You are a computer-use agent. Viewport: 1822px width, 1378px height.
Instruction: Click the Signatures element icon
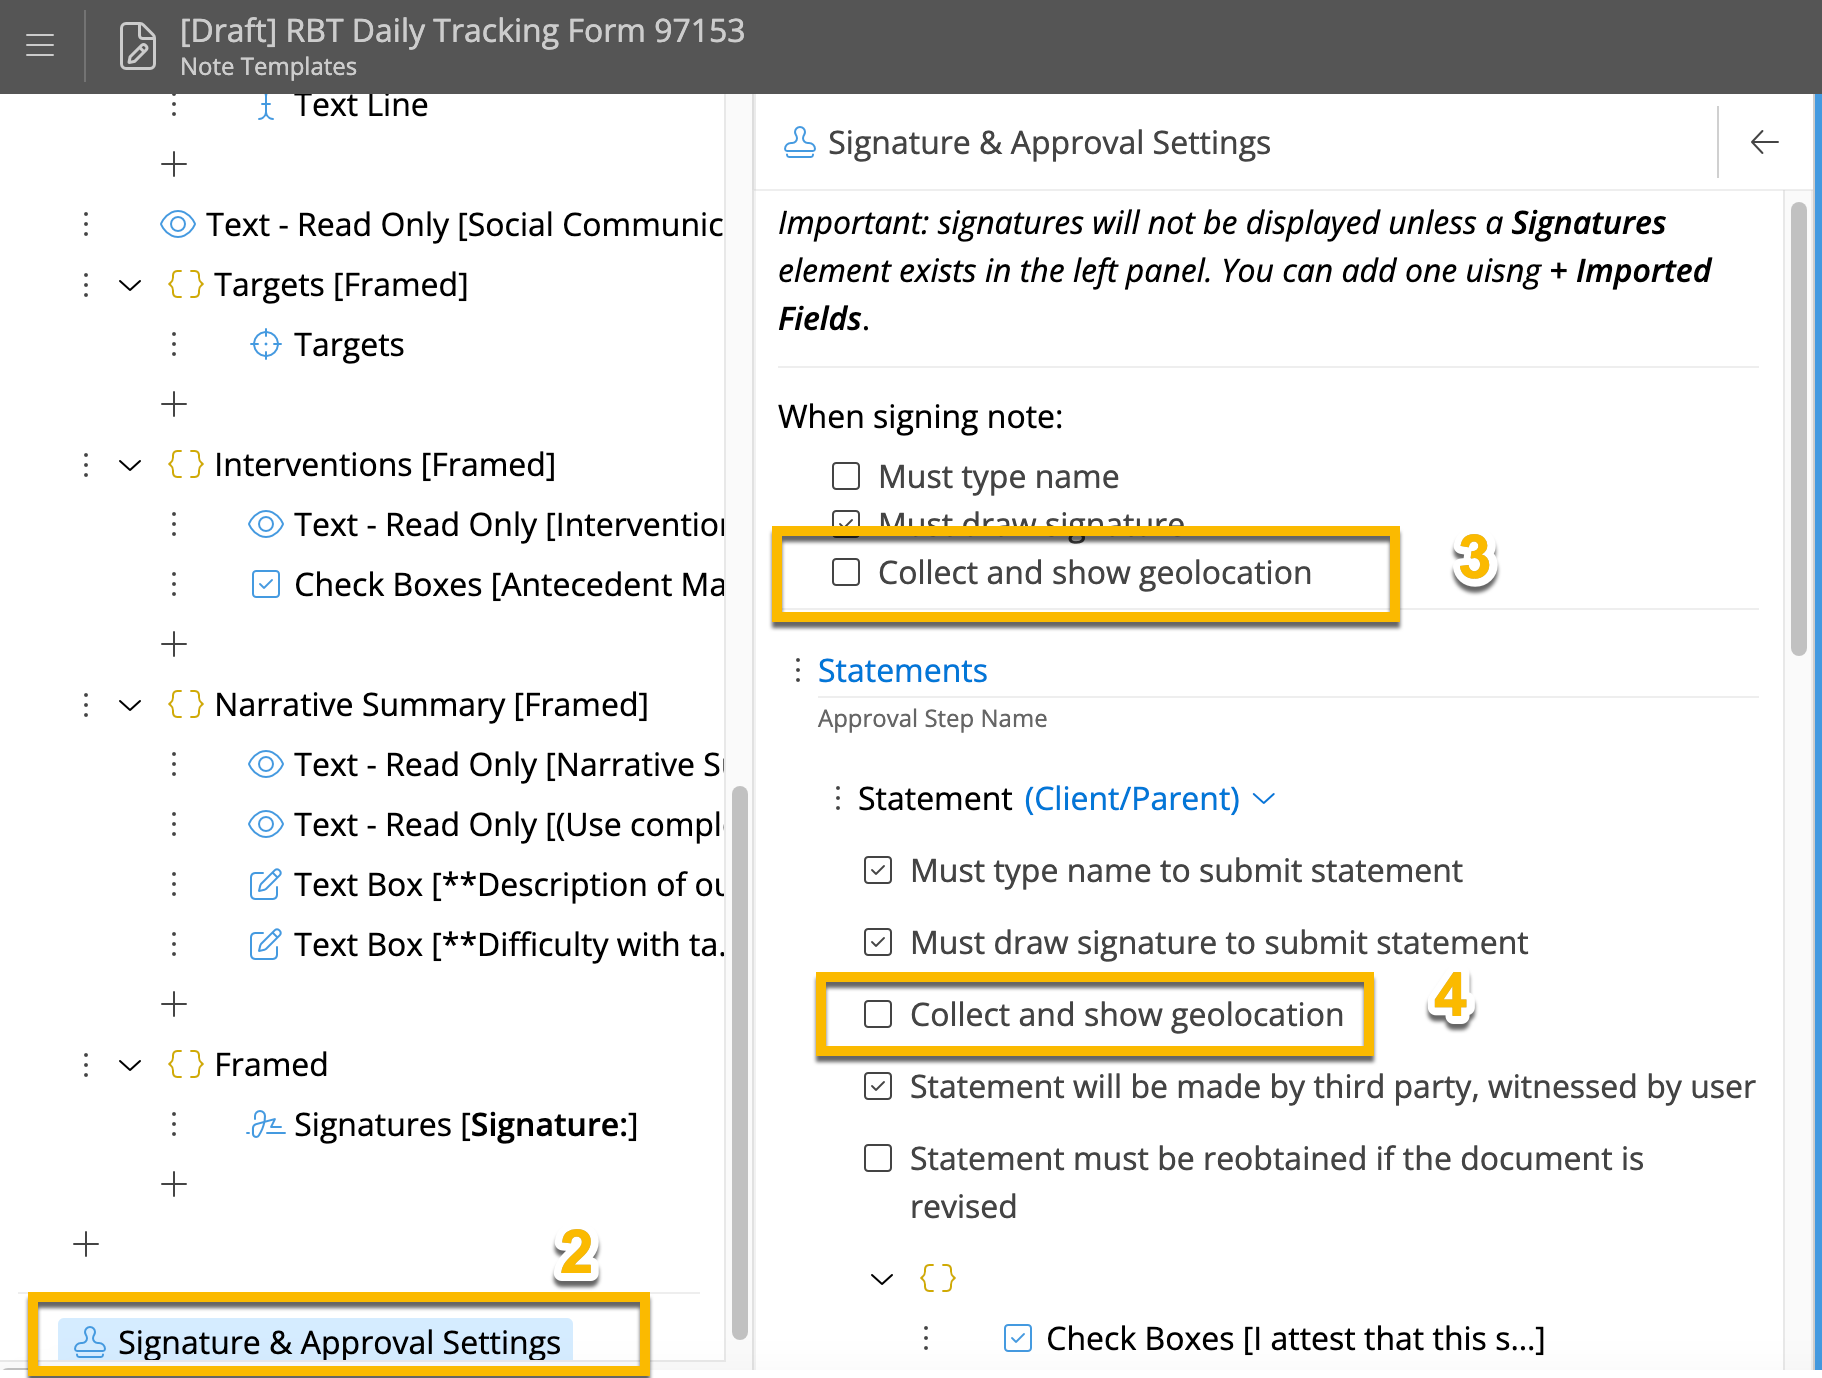tap(265, 1125)
